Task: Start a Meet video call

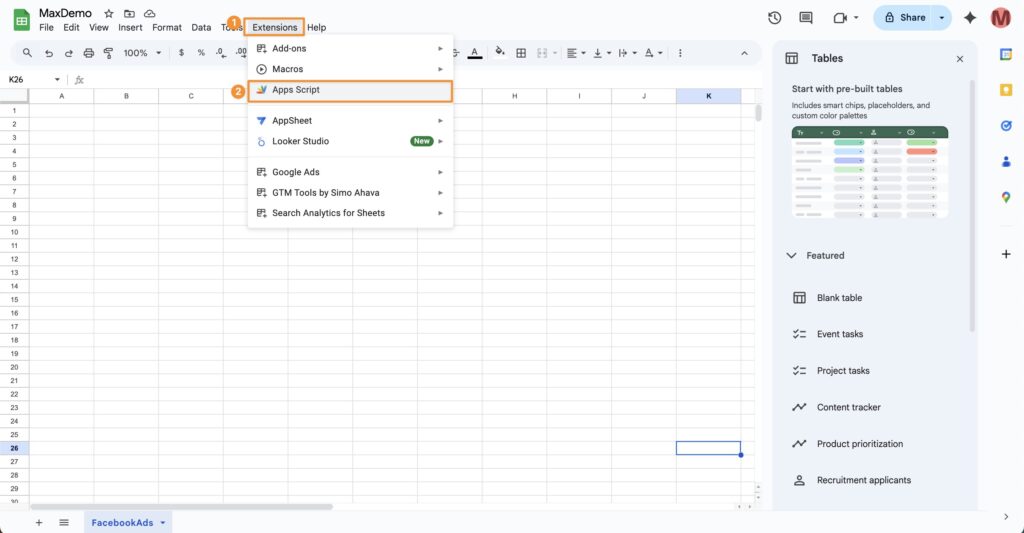Action: 840,18
